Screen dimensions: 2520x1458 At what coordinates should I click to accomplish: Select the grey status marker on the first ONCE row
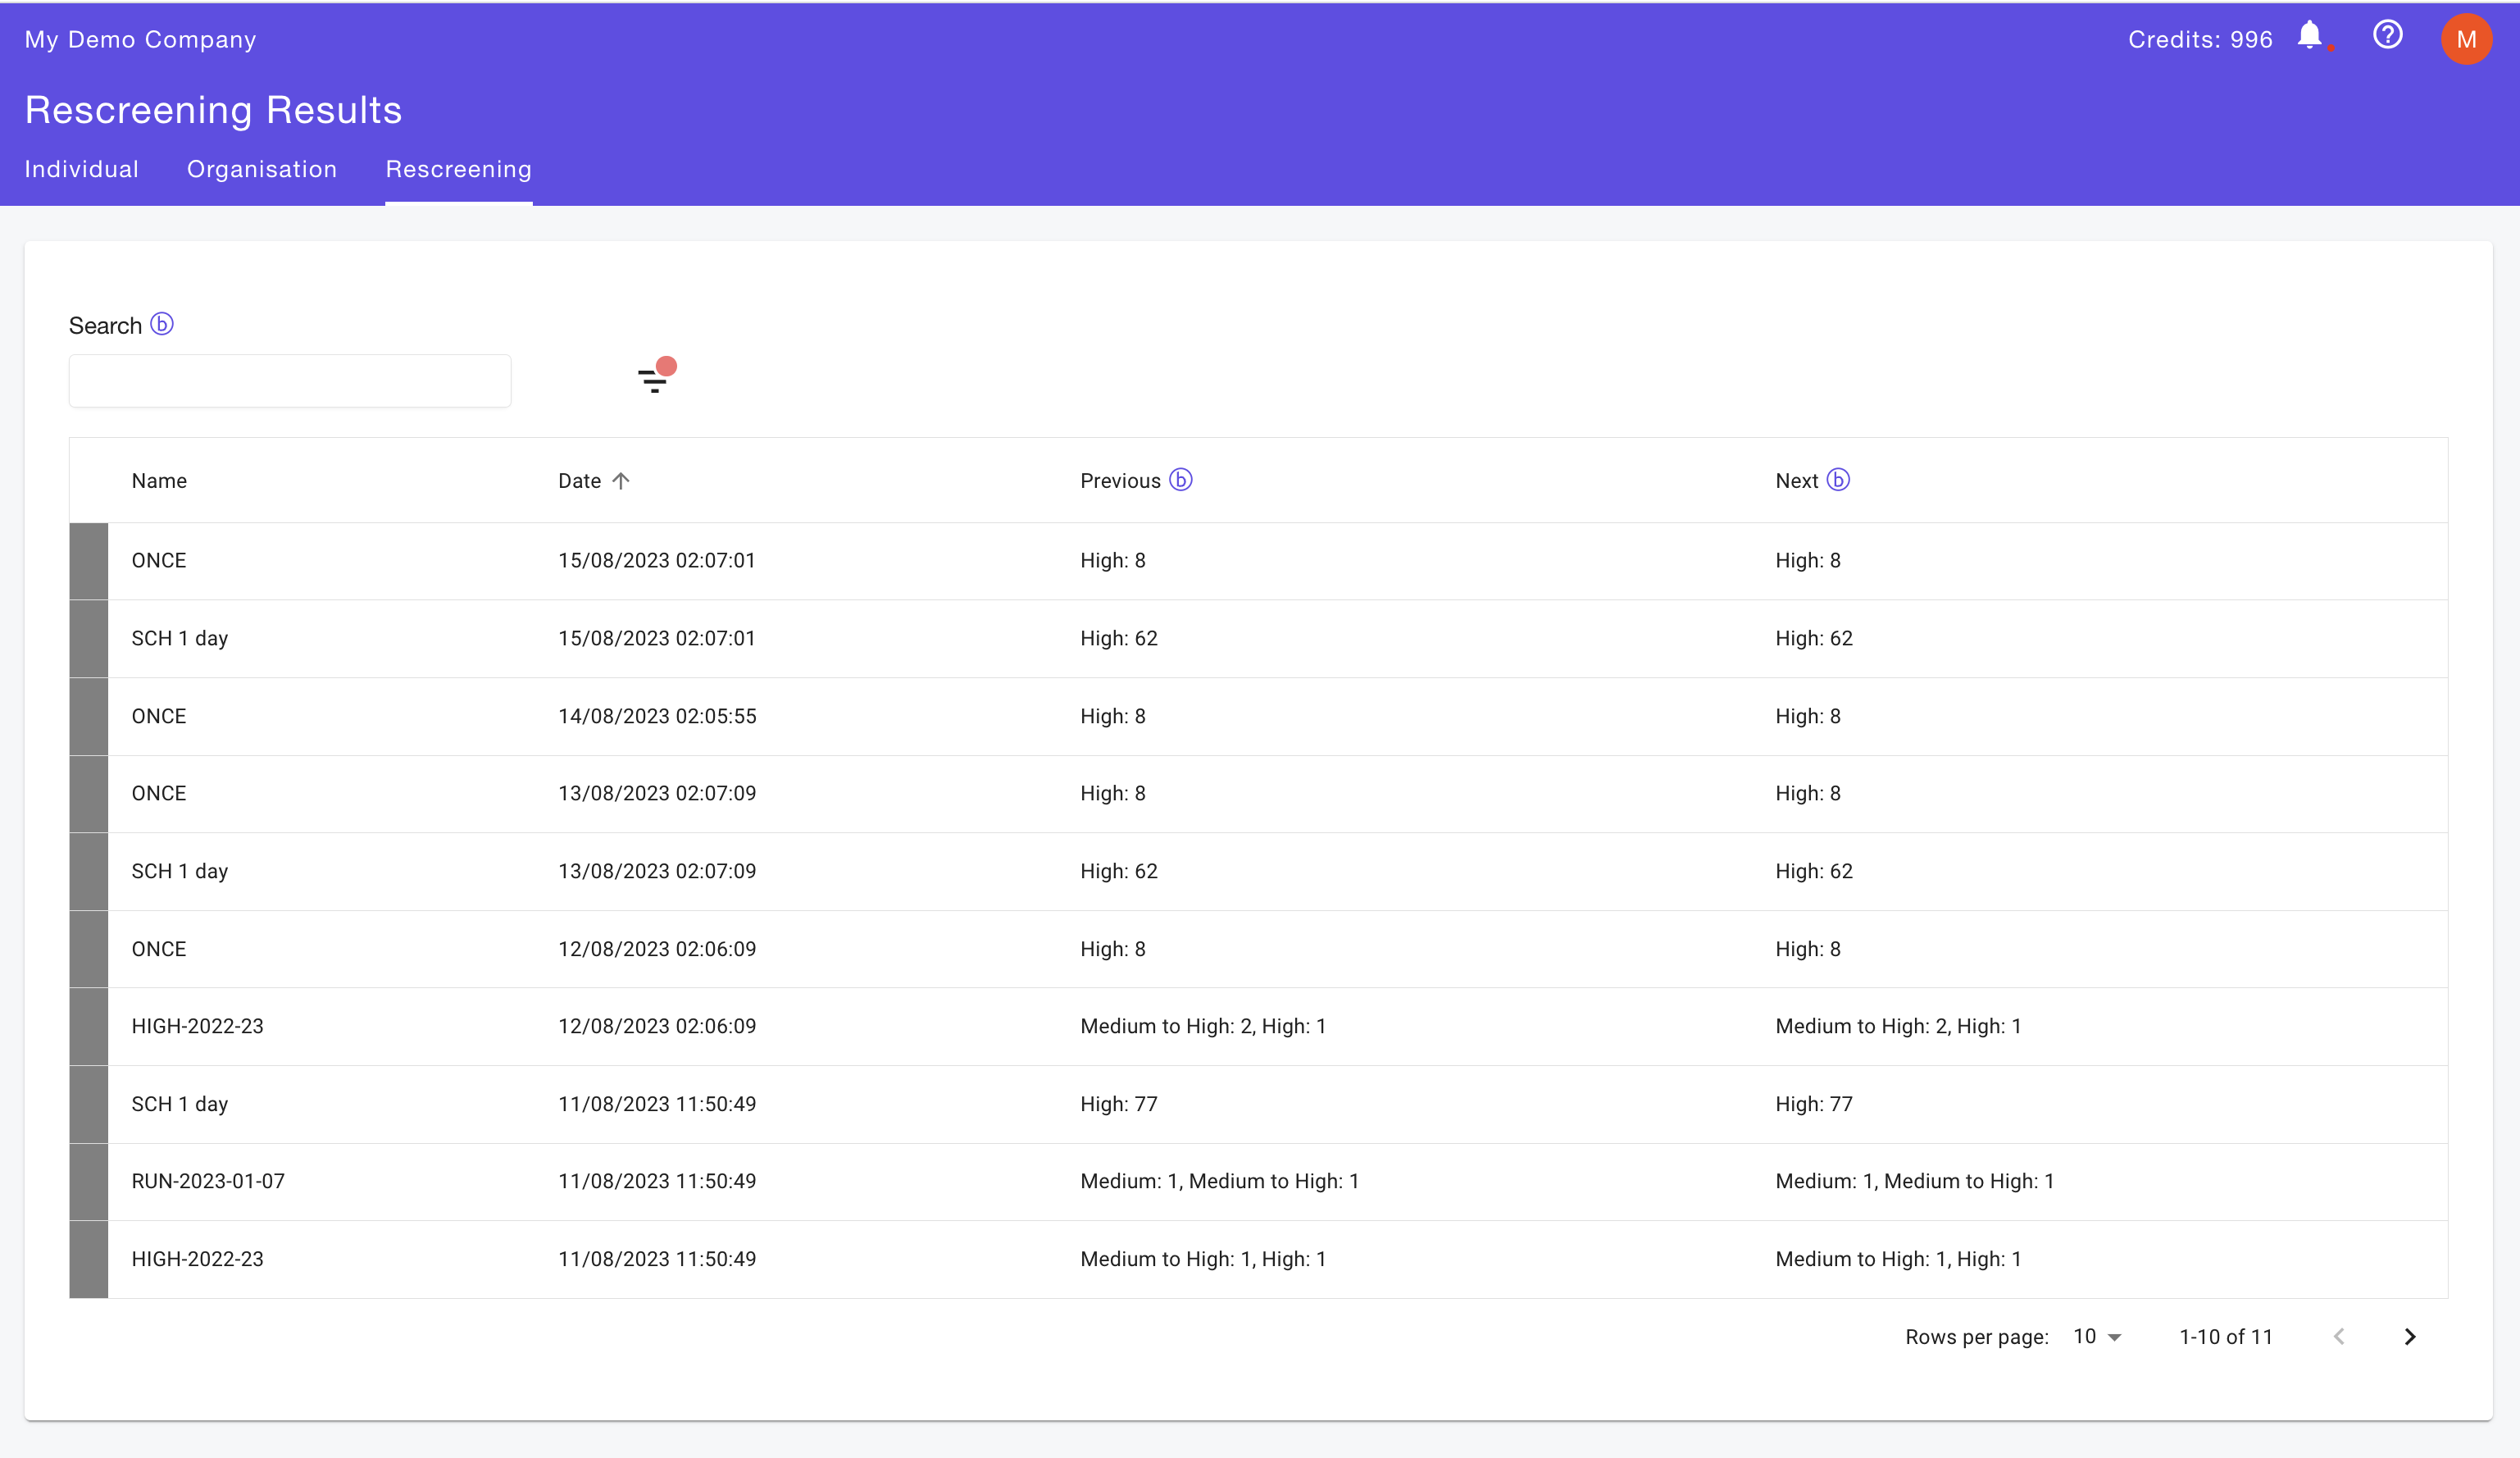[x=88, y=560]
